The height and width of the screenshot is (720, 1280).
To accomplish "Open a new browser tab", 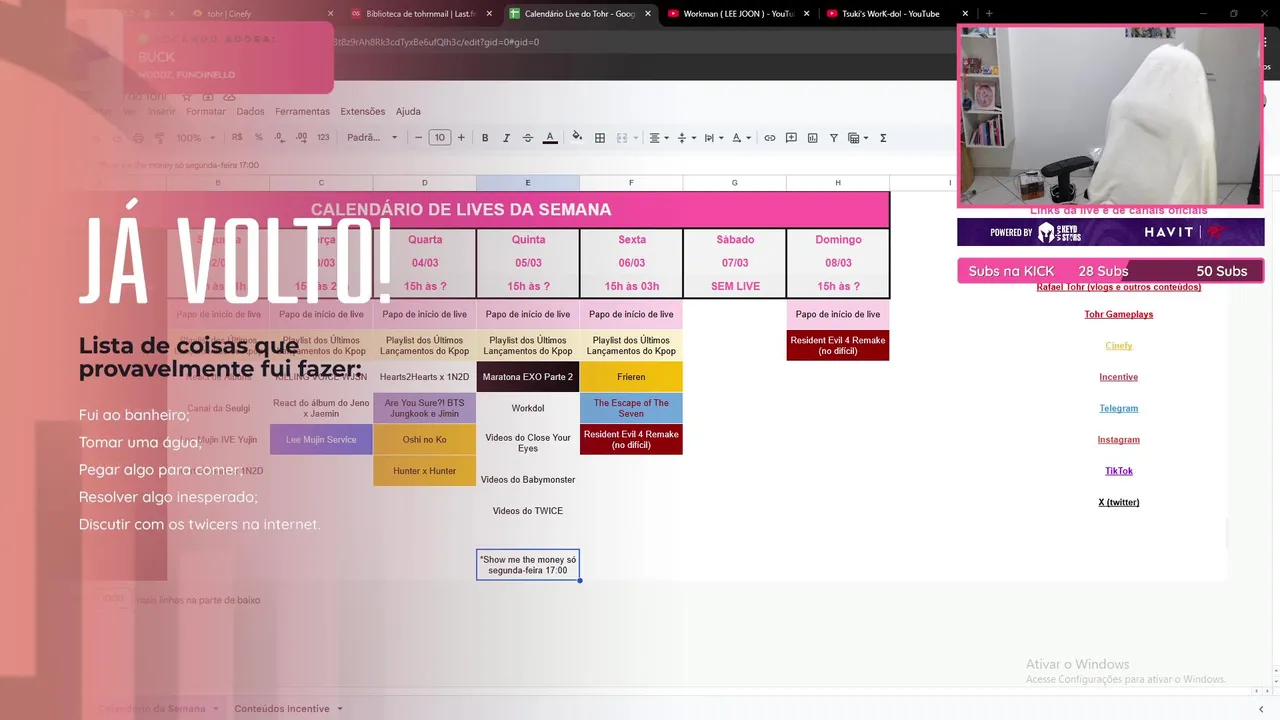I will [x=989, y=14].
